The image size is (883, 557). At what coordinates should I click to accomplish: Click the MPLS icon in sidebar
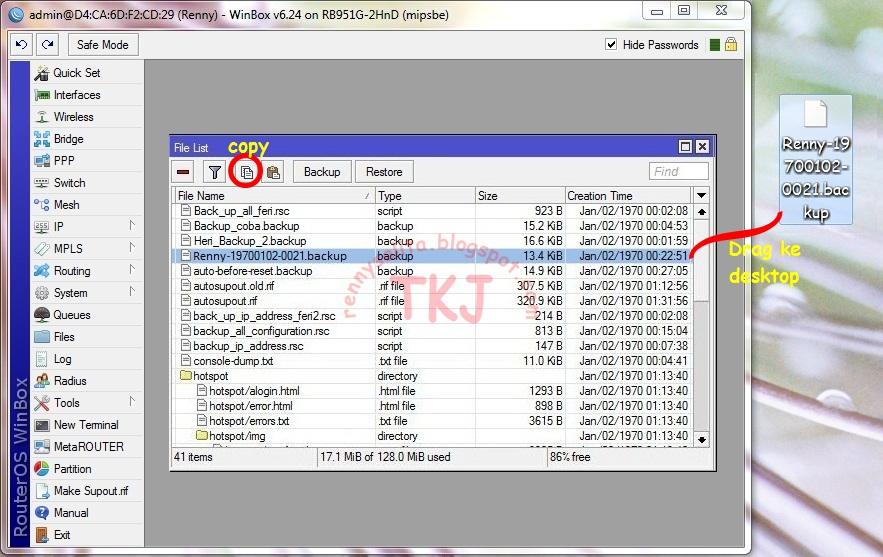click(x=42, y=249)
